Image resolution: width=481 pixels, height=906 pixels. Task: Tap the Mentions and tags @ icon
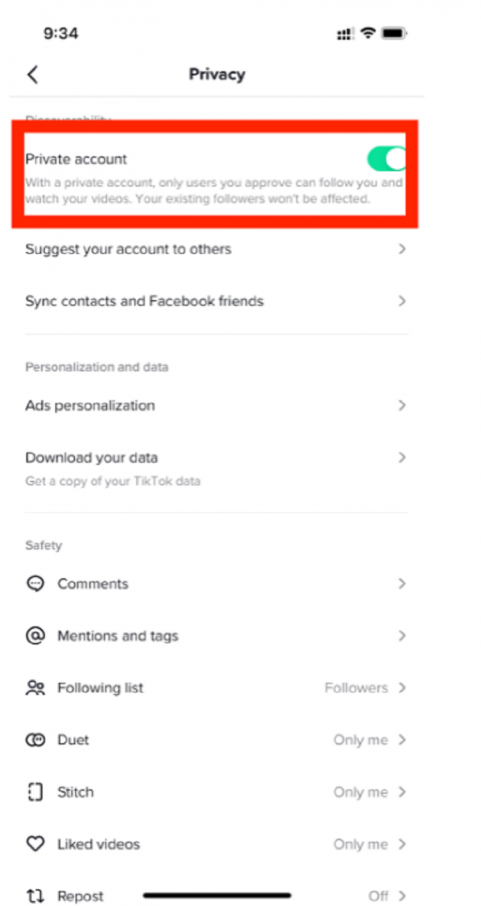click(x=36, y=636)
